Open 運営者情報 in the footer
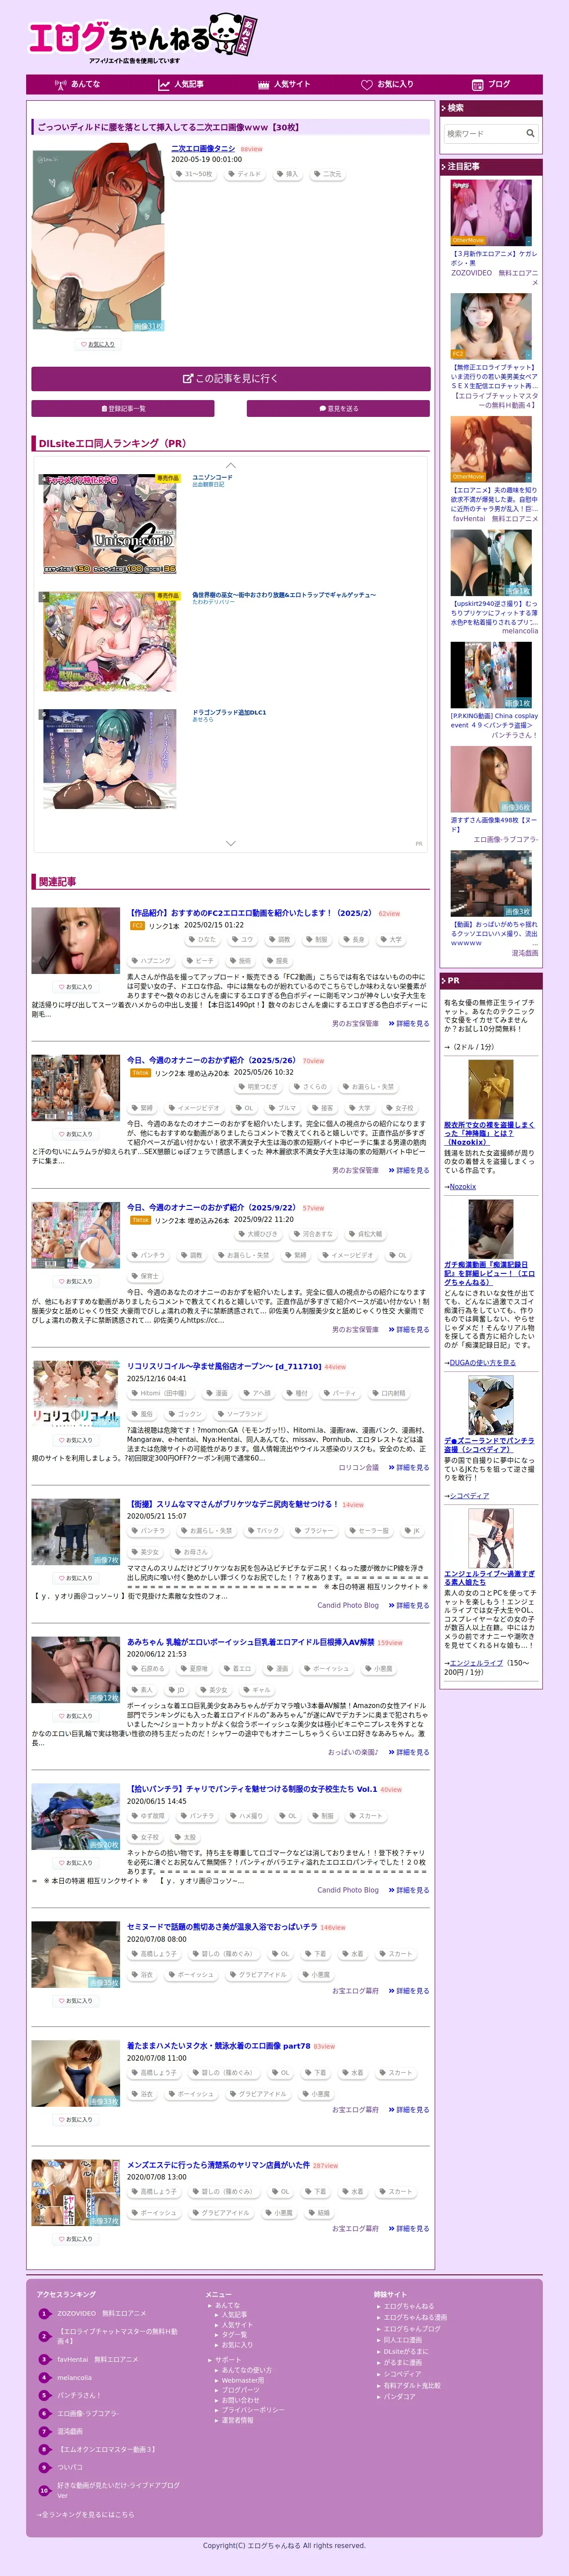This screenshot has height=2576, width=569. tap(237, 2420)
